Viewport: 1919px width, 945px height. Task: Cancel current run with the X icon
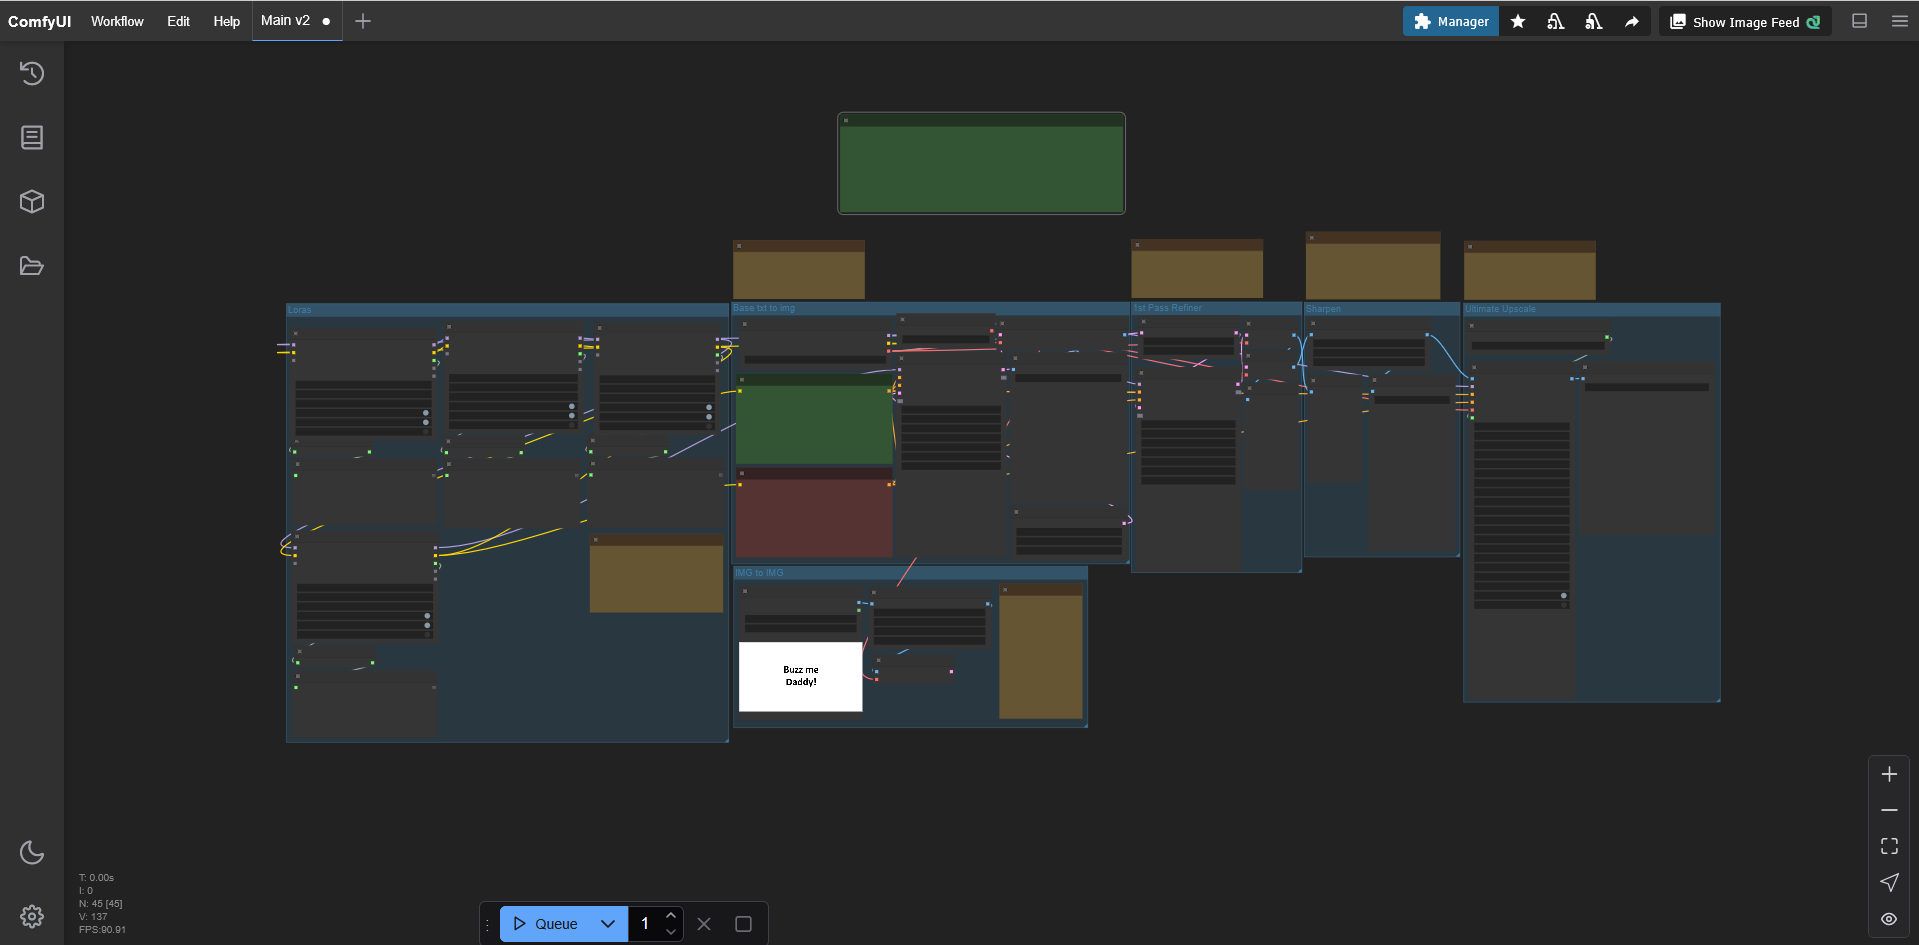(x=704, y=924)
